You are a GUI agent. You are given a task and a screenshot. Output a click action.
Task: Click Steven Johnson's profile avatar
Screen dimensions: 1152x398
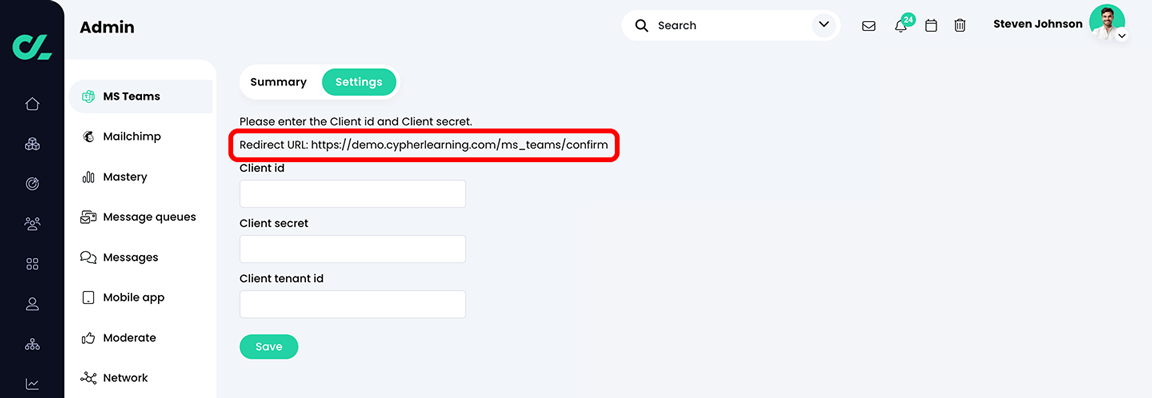pyautogui.click(x=1107, y=23)
